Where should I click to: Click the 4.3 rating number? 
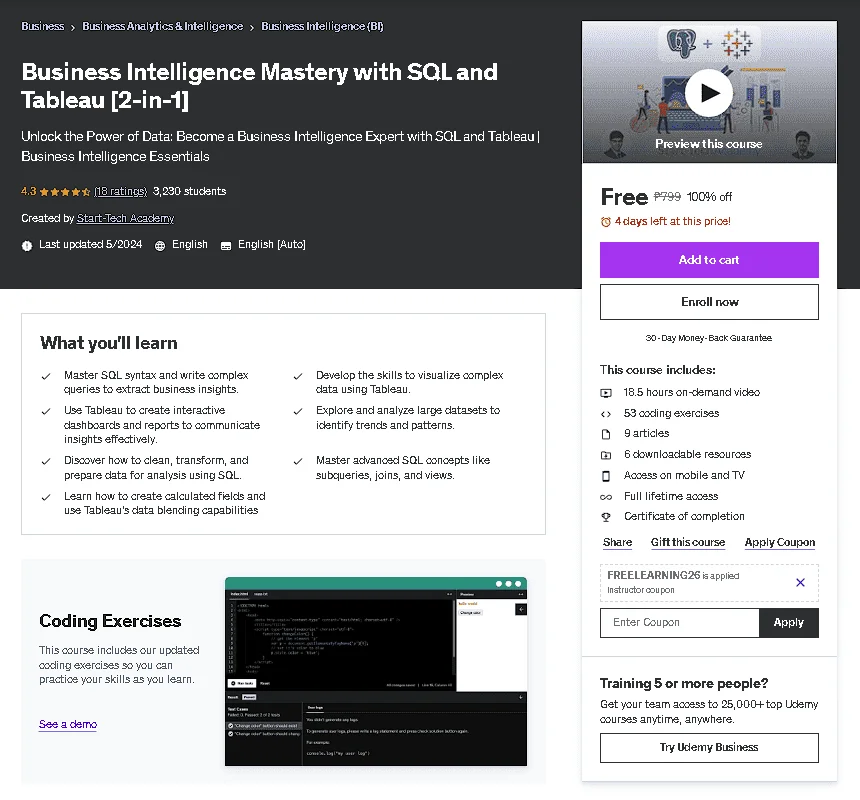click(x=29, y=191)
